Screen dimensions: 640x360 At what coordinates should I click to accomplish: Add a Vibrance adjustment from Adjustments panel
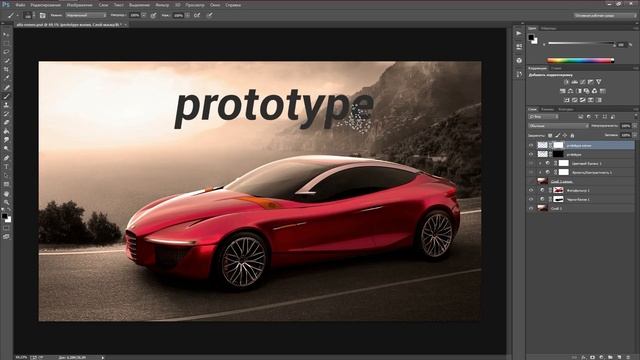point(599,82)
